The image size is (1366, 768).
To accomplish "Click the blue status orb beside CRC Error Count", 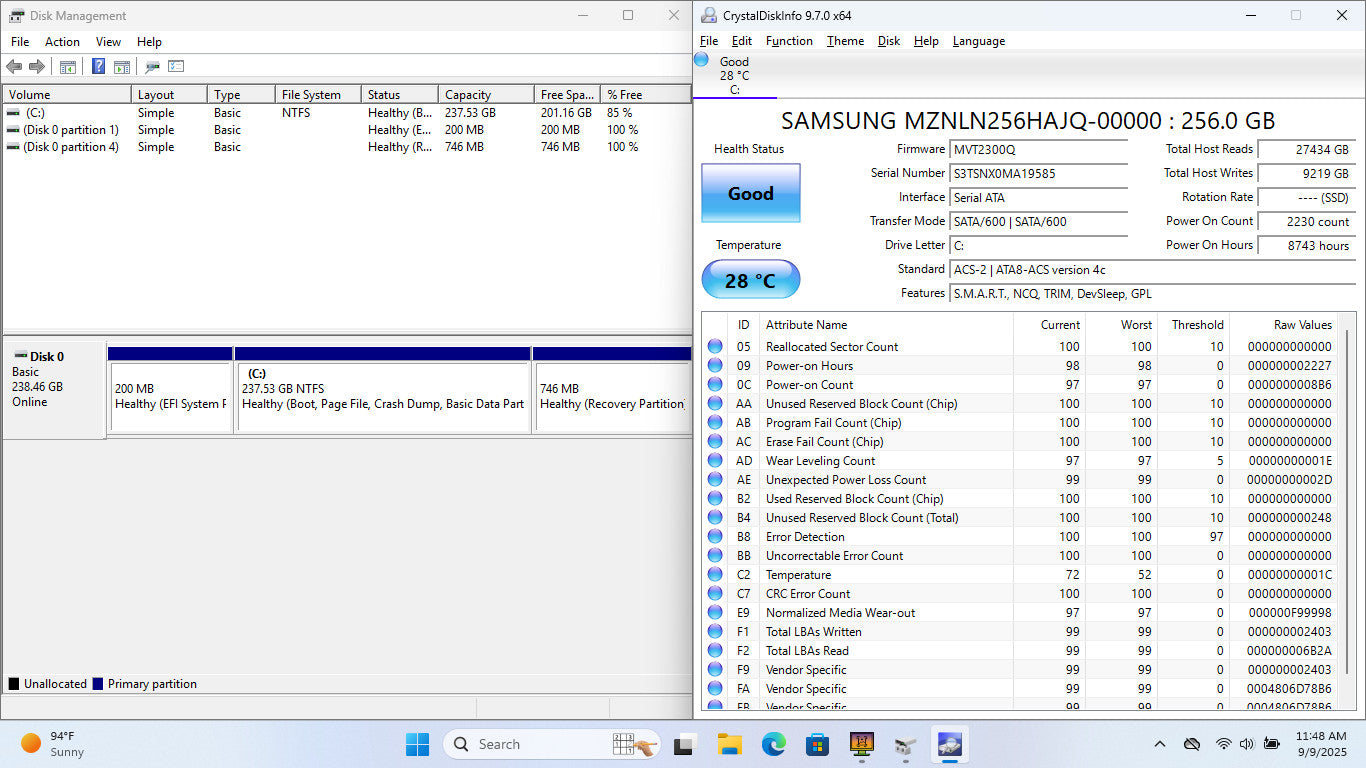I will [715, 593].
